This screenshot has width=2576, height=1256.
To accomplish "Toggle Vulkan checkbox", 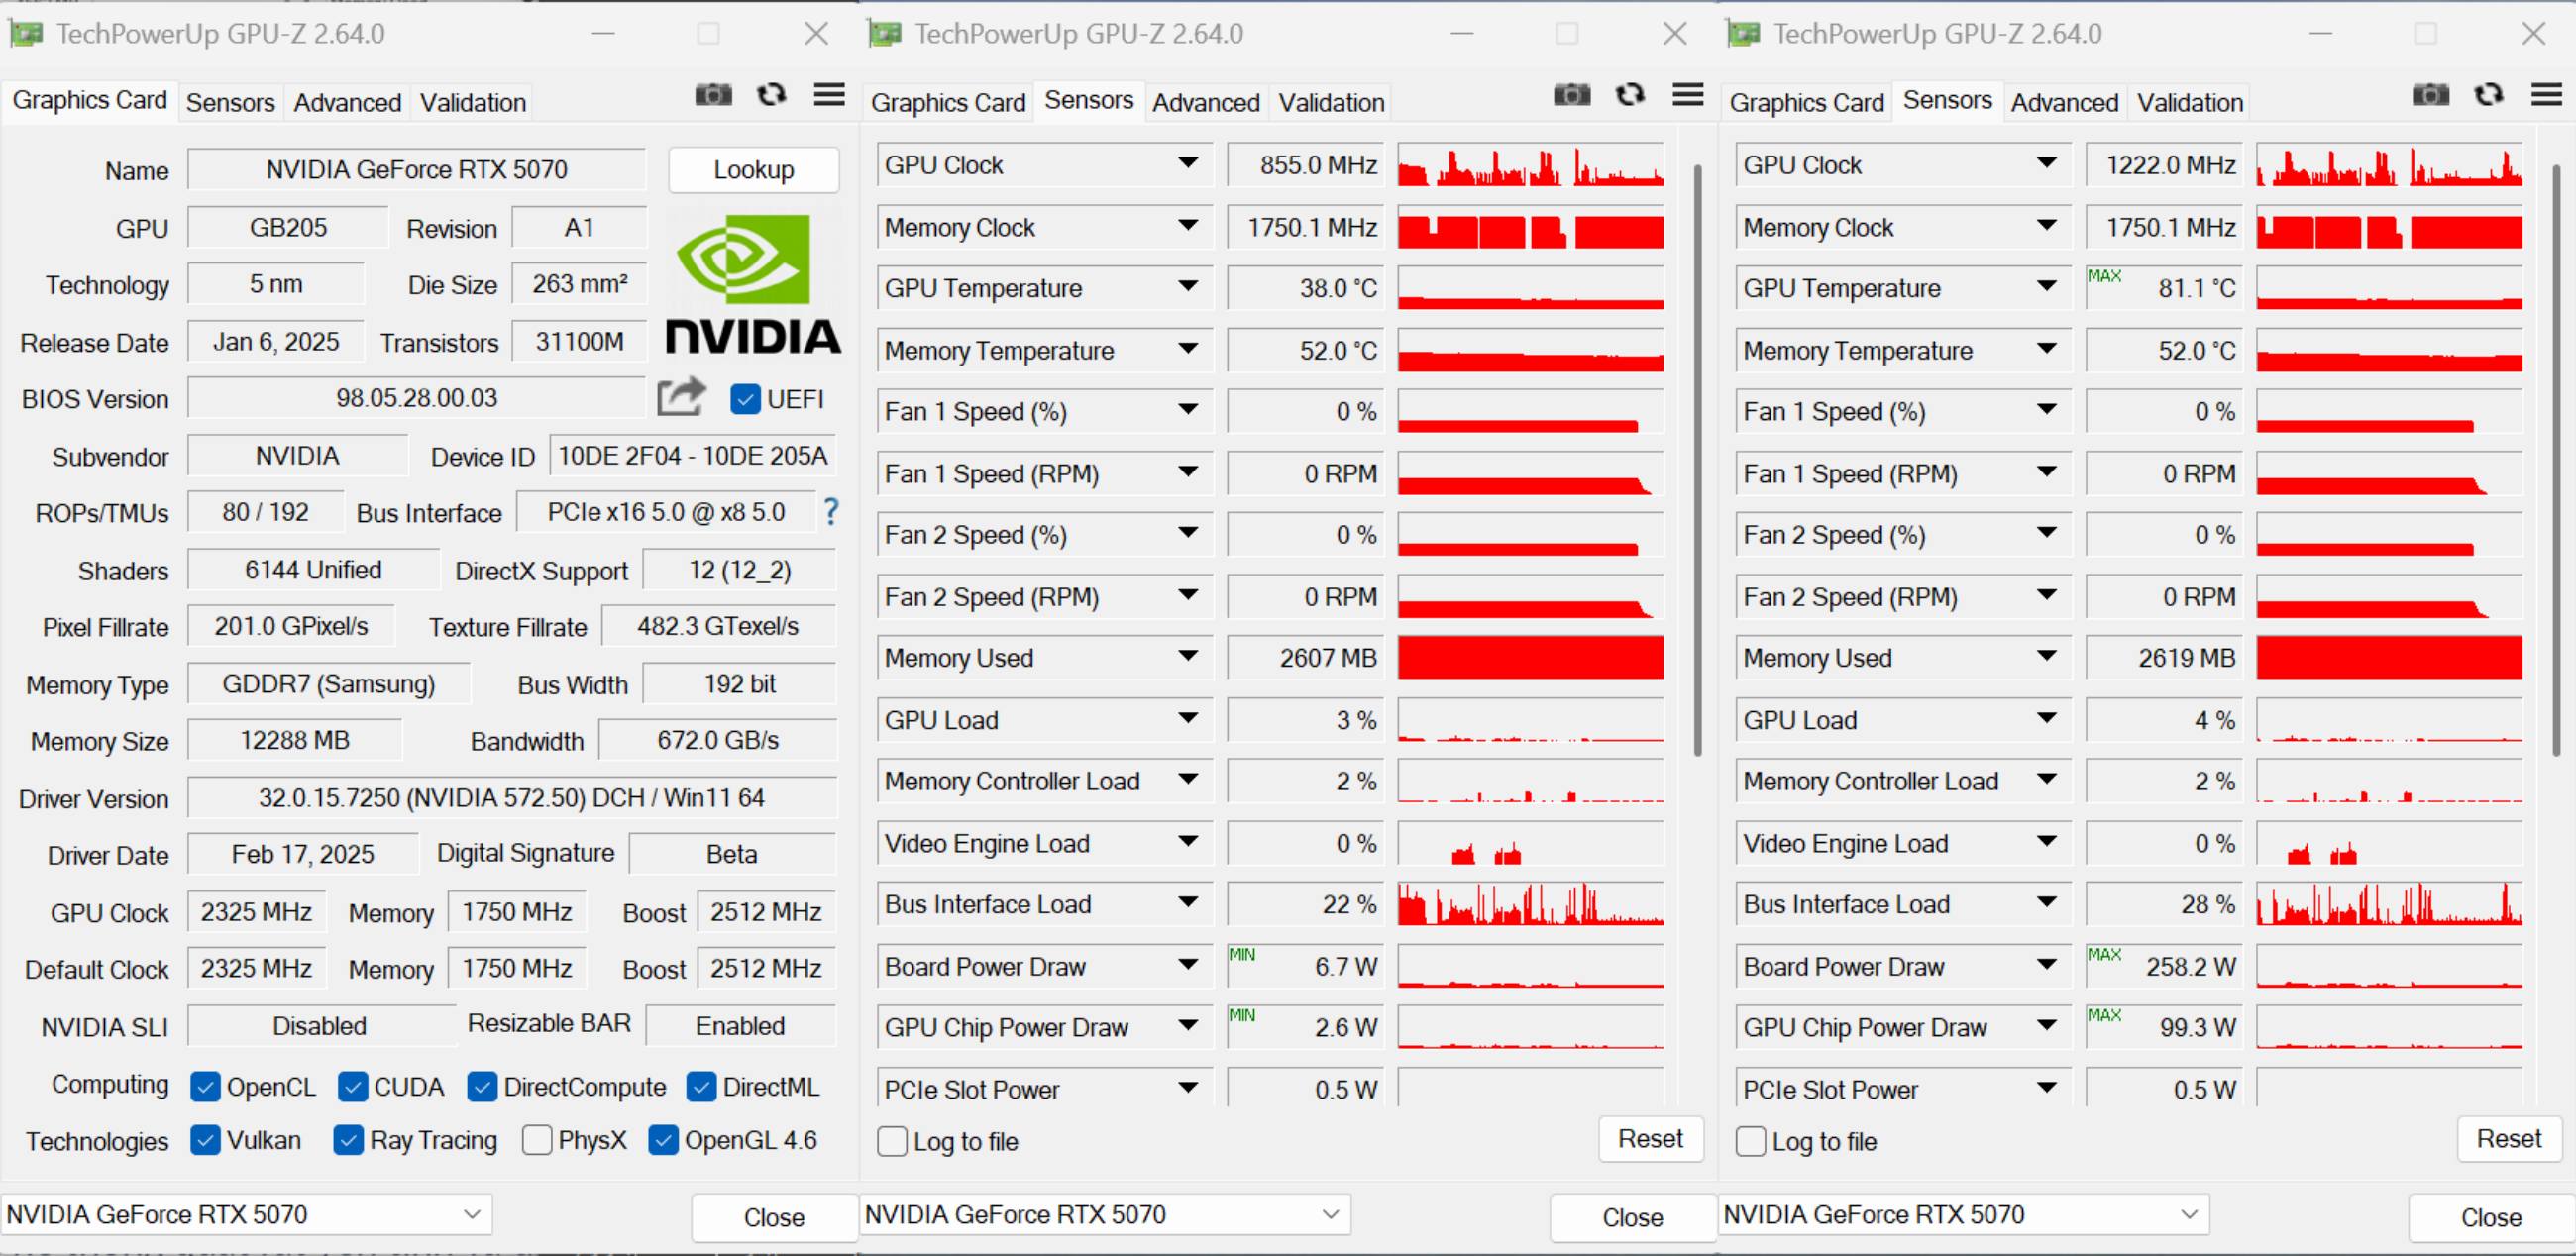I will [205, 1140].
